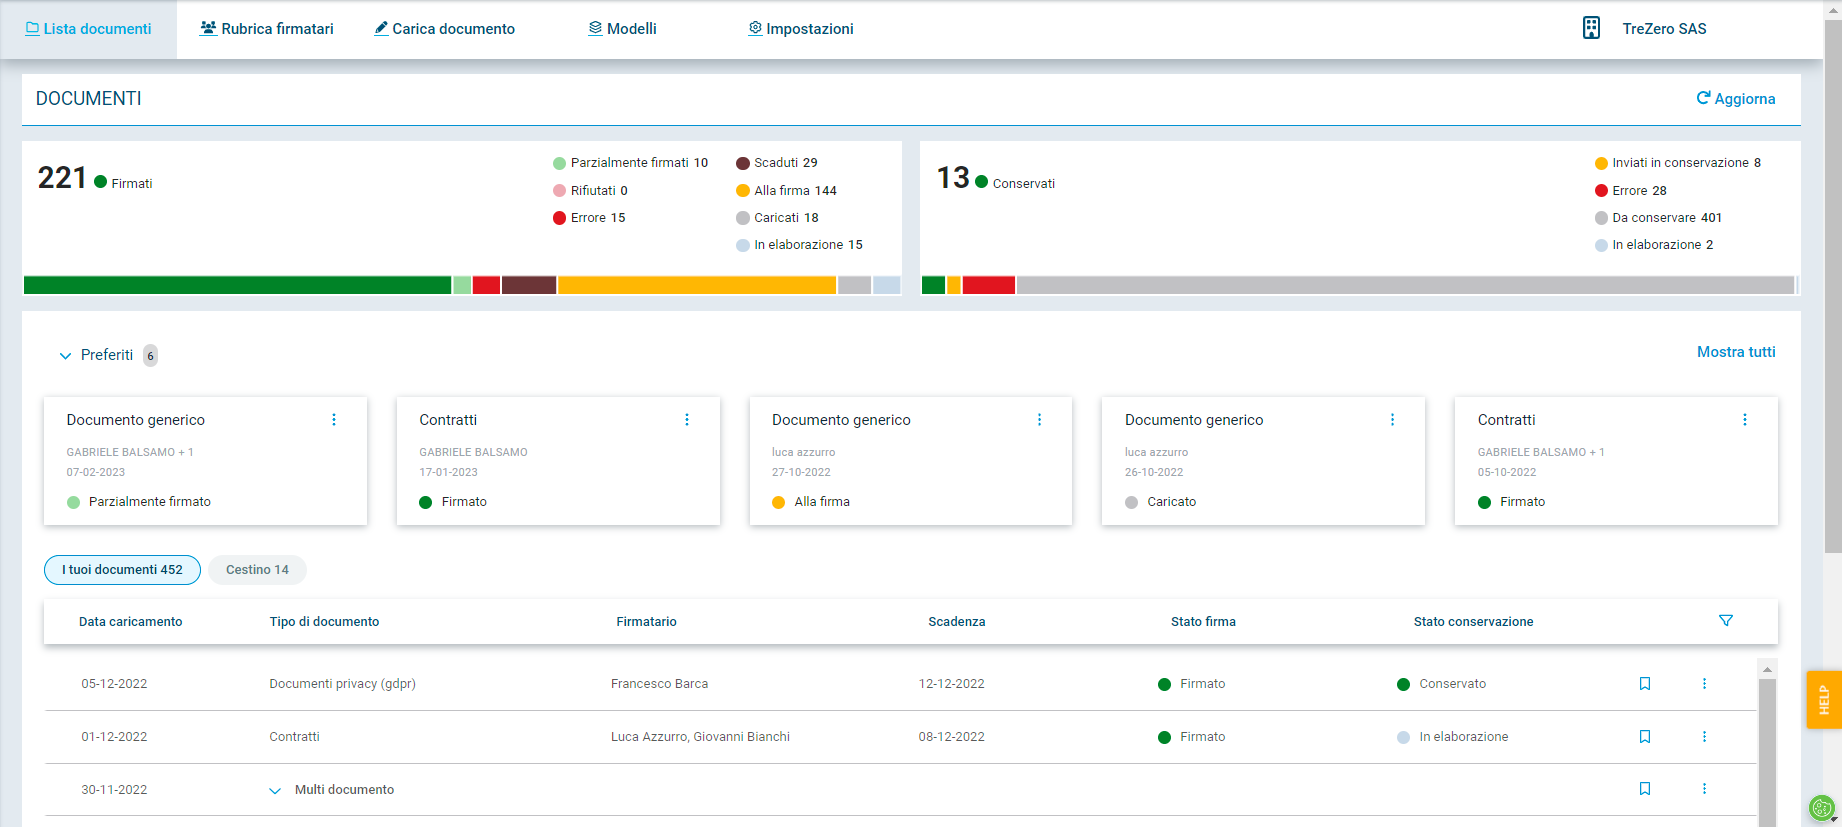The width and height of the screenshot is (1842, 827).
Task: Click the green cookie settings icon
Action: pos(1822,808)
